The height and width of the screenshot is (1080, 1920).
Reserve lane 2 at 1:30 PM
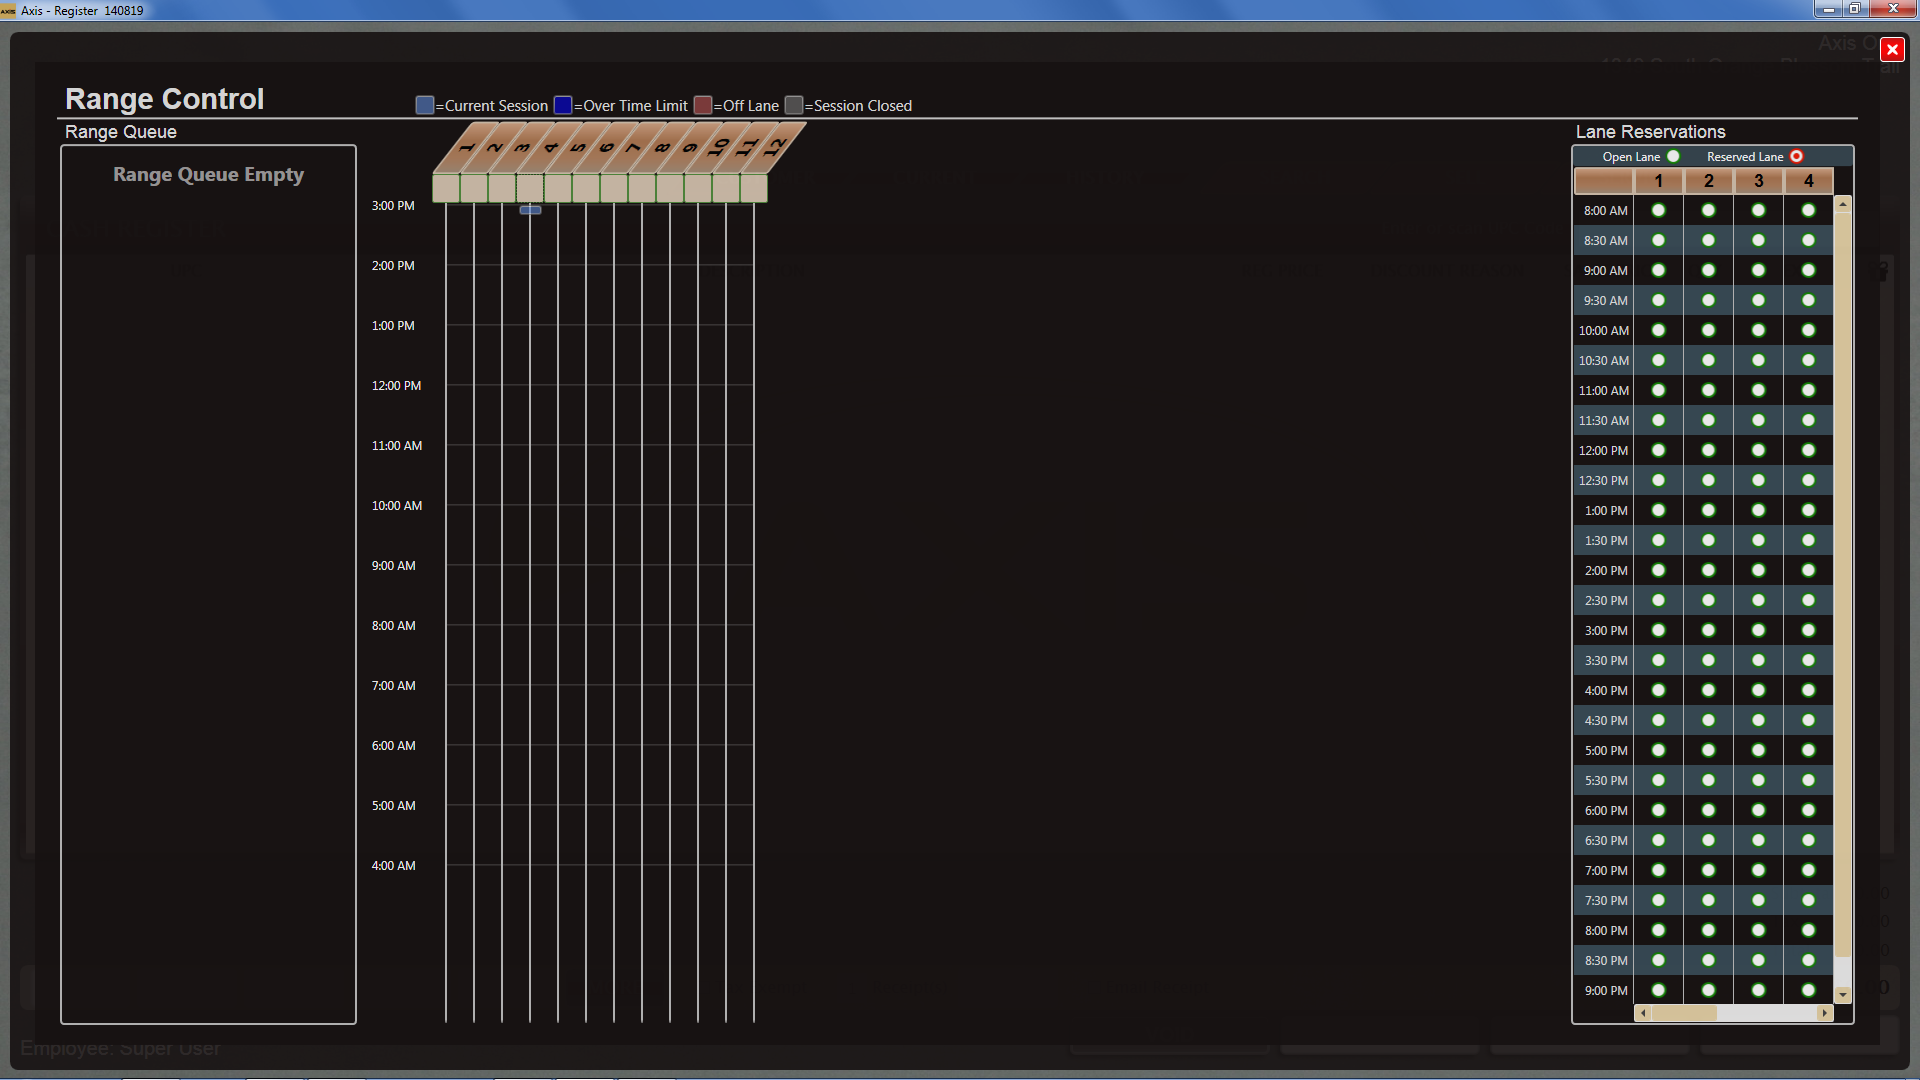point(1709,540)
